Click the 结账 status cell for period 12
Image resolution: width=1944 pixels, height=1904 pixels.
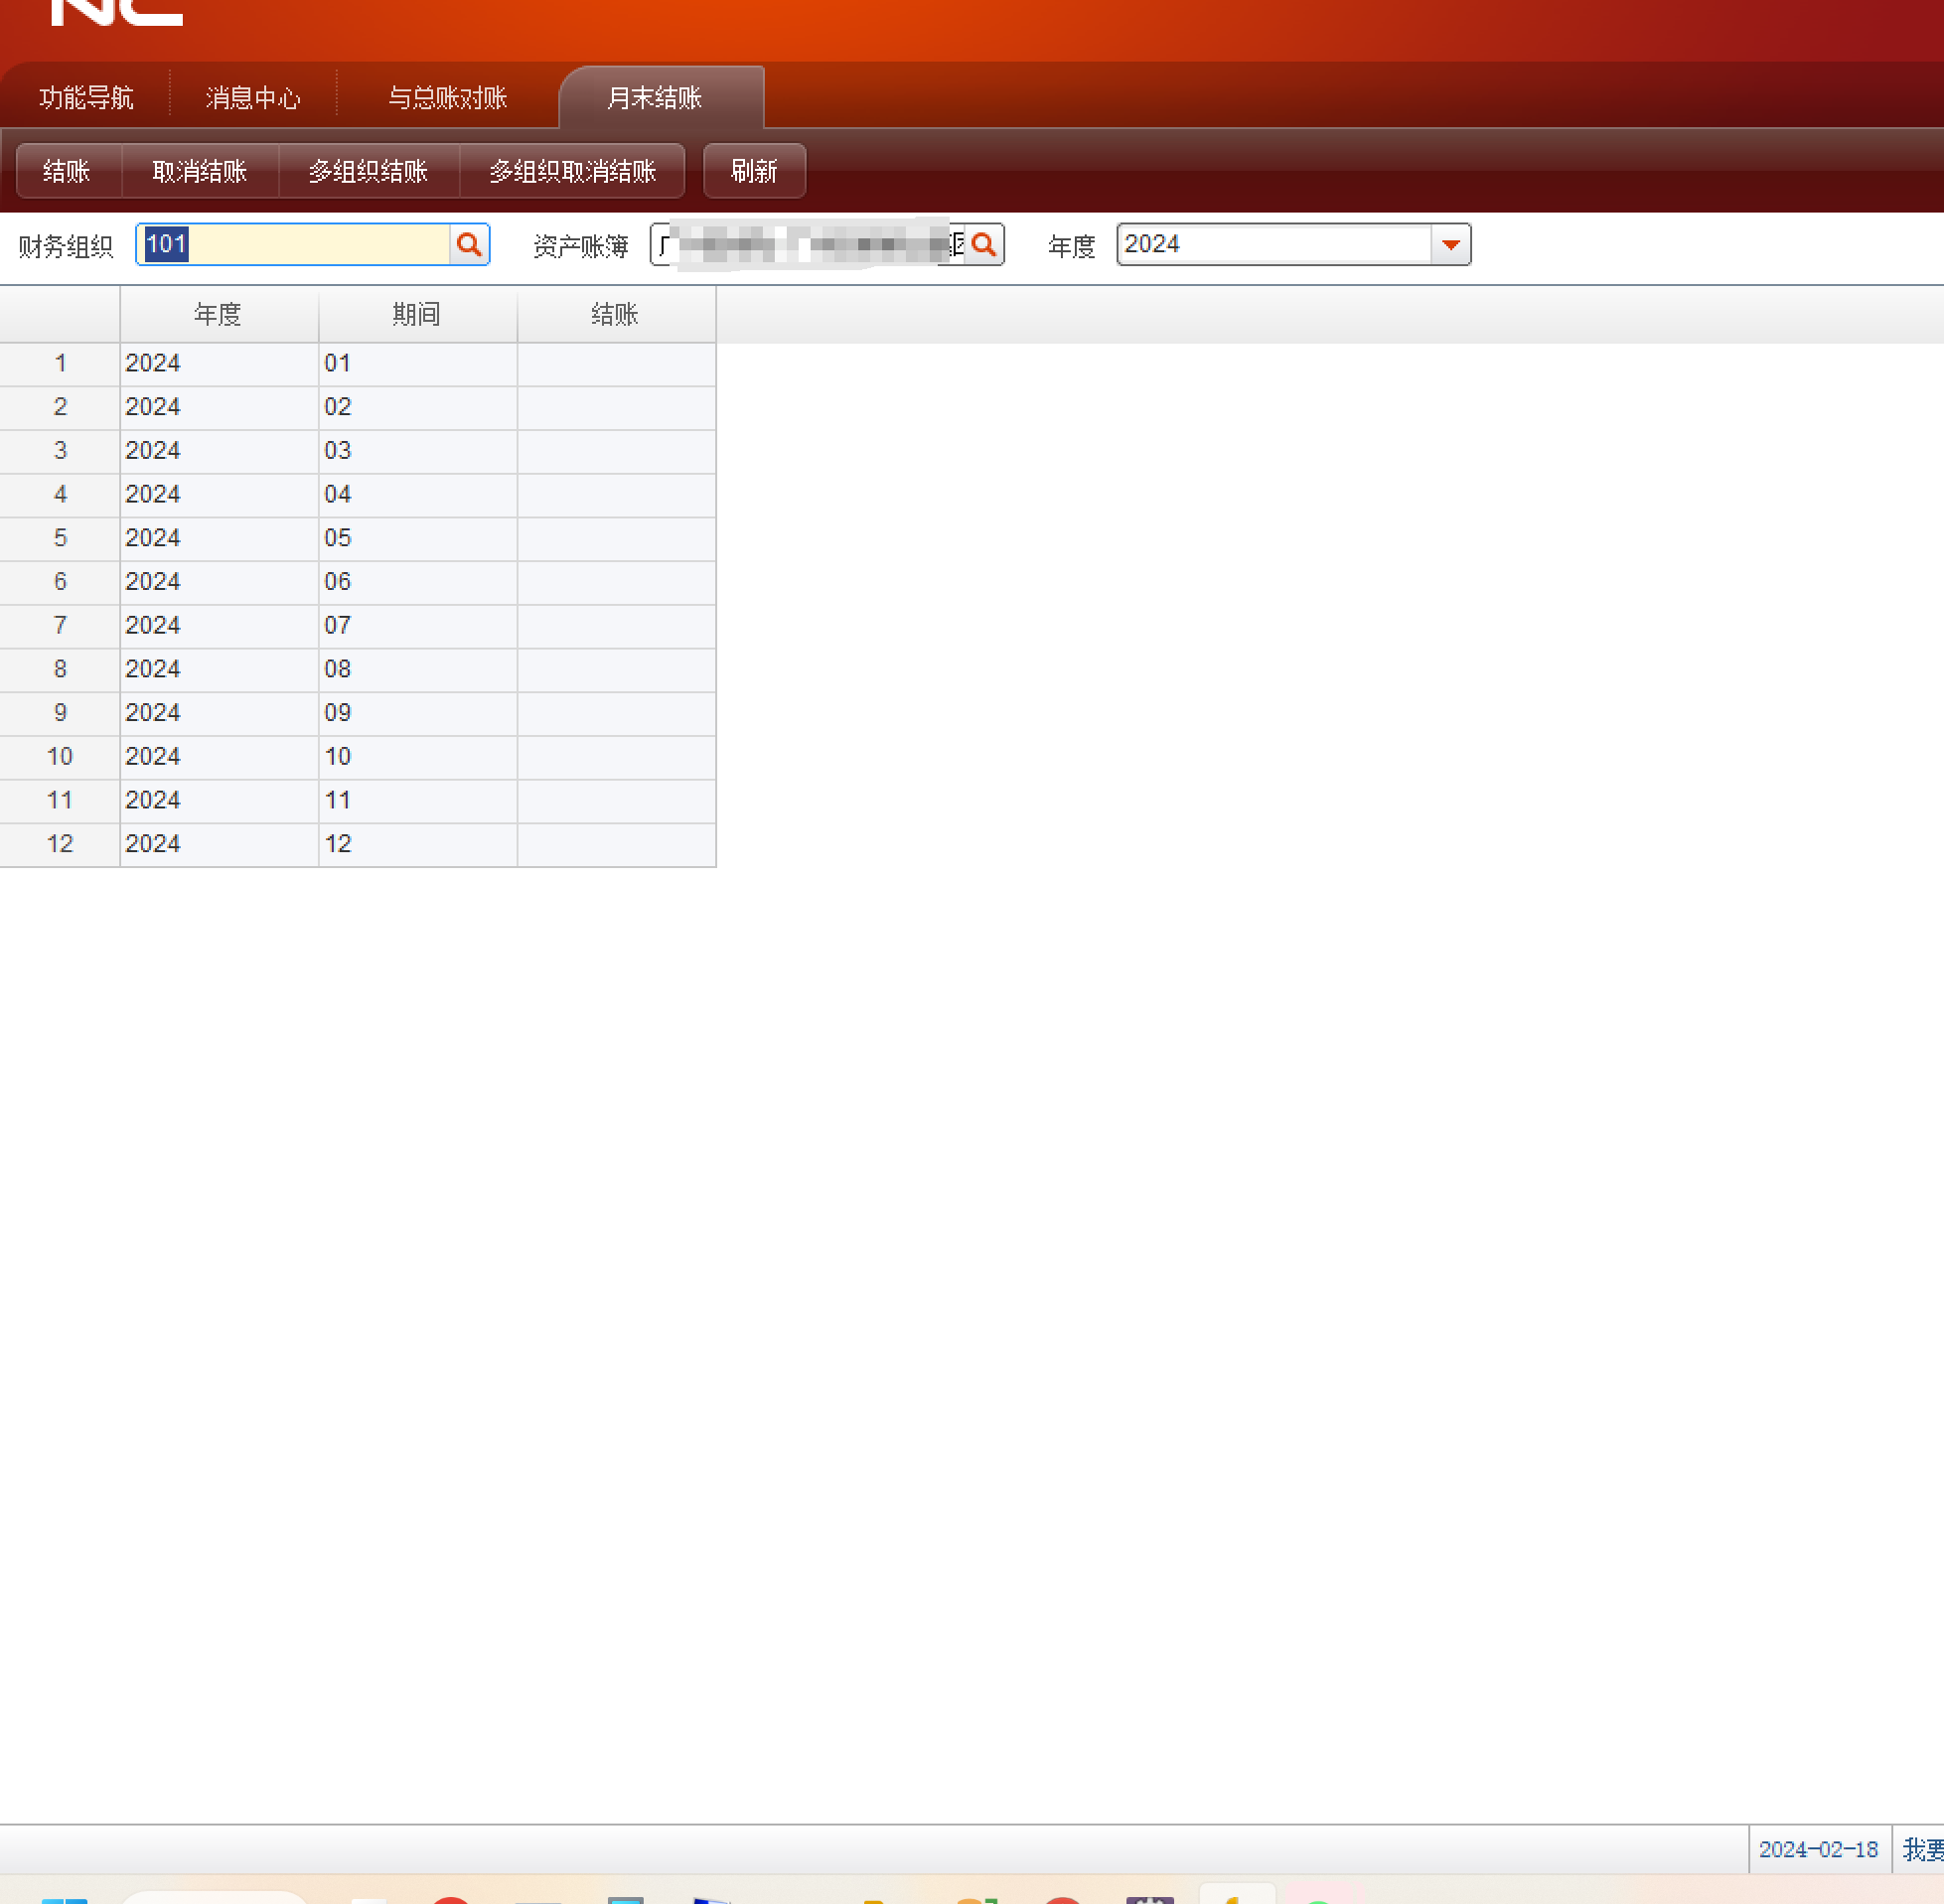(x=616, y=844)
